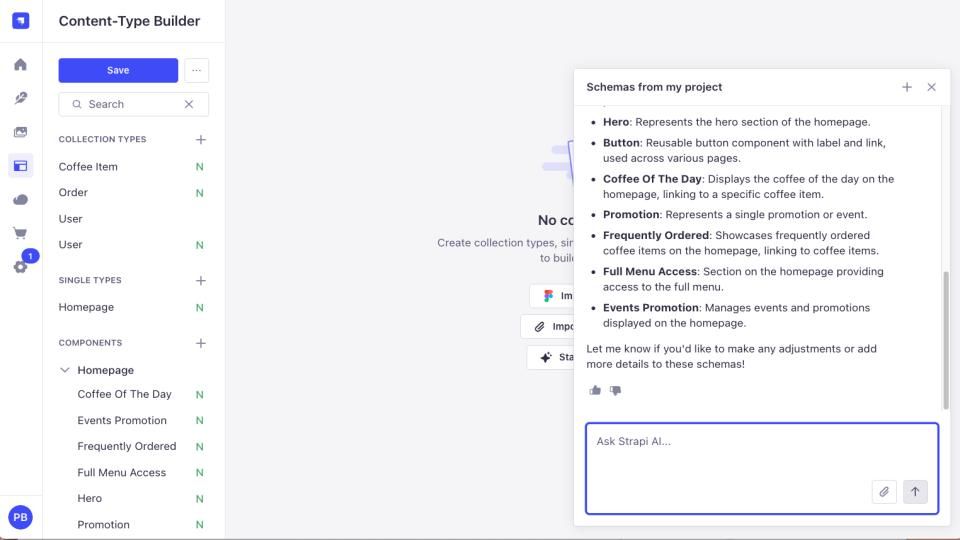Close the Strapi AI chat panel
The image size is (960, 540).
[x=931, y=87]
